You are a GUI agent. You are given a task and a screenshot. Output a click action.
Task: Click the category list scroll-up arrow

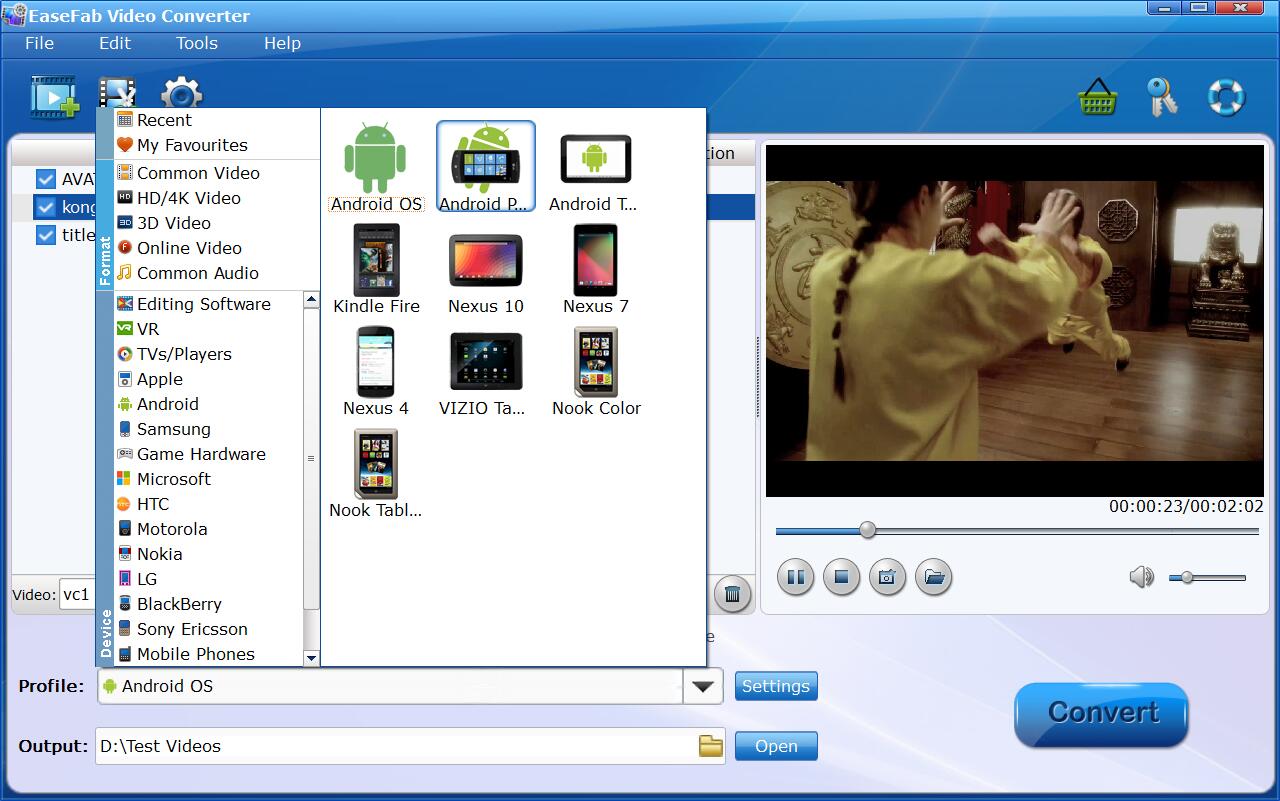pos(311,300)
